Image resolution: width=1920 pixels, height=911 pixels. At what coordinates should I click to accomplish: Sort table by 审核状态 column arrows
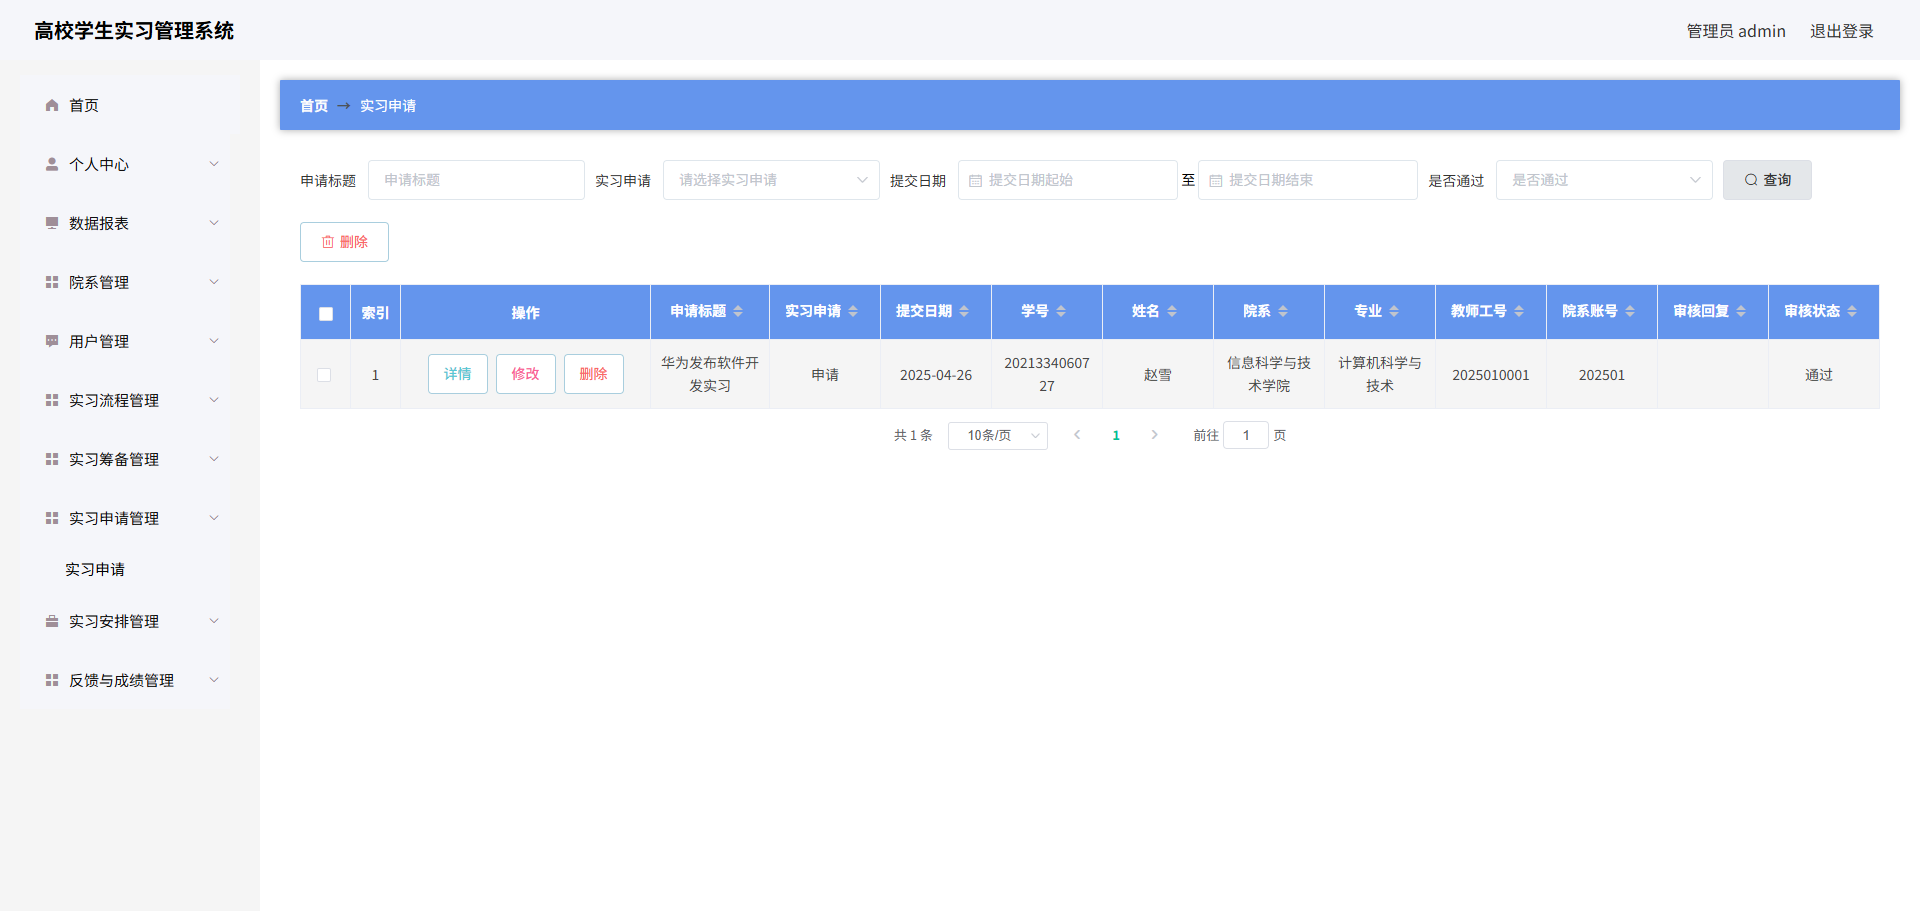click(x=1852, y=311)
